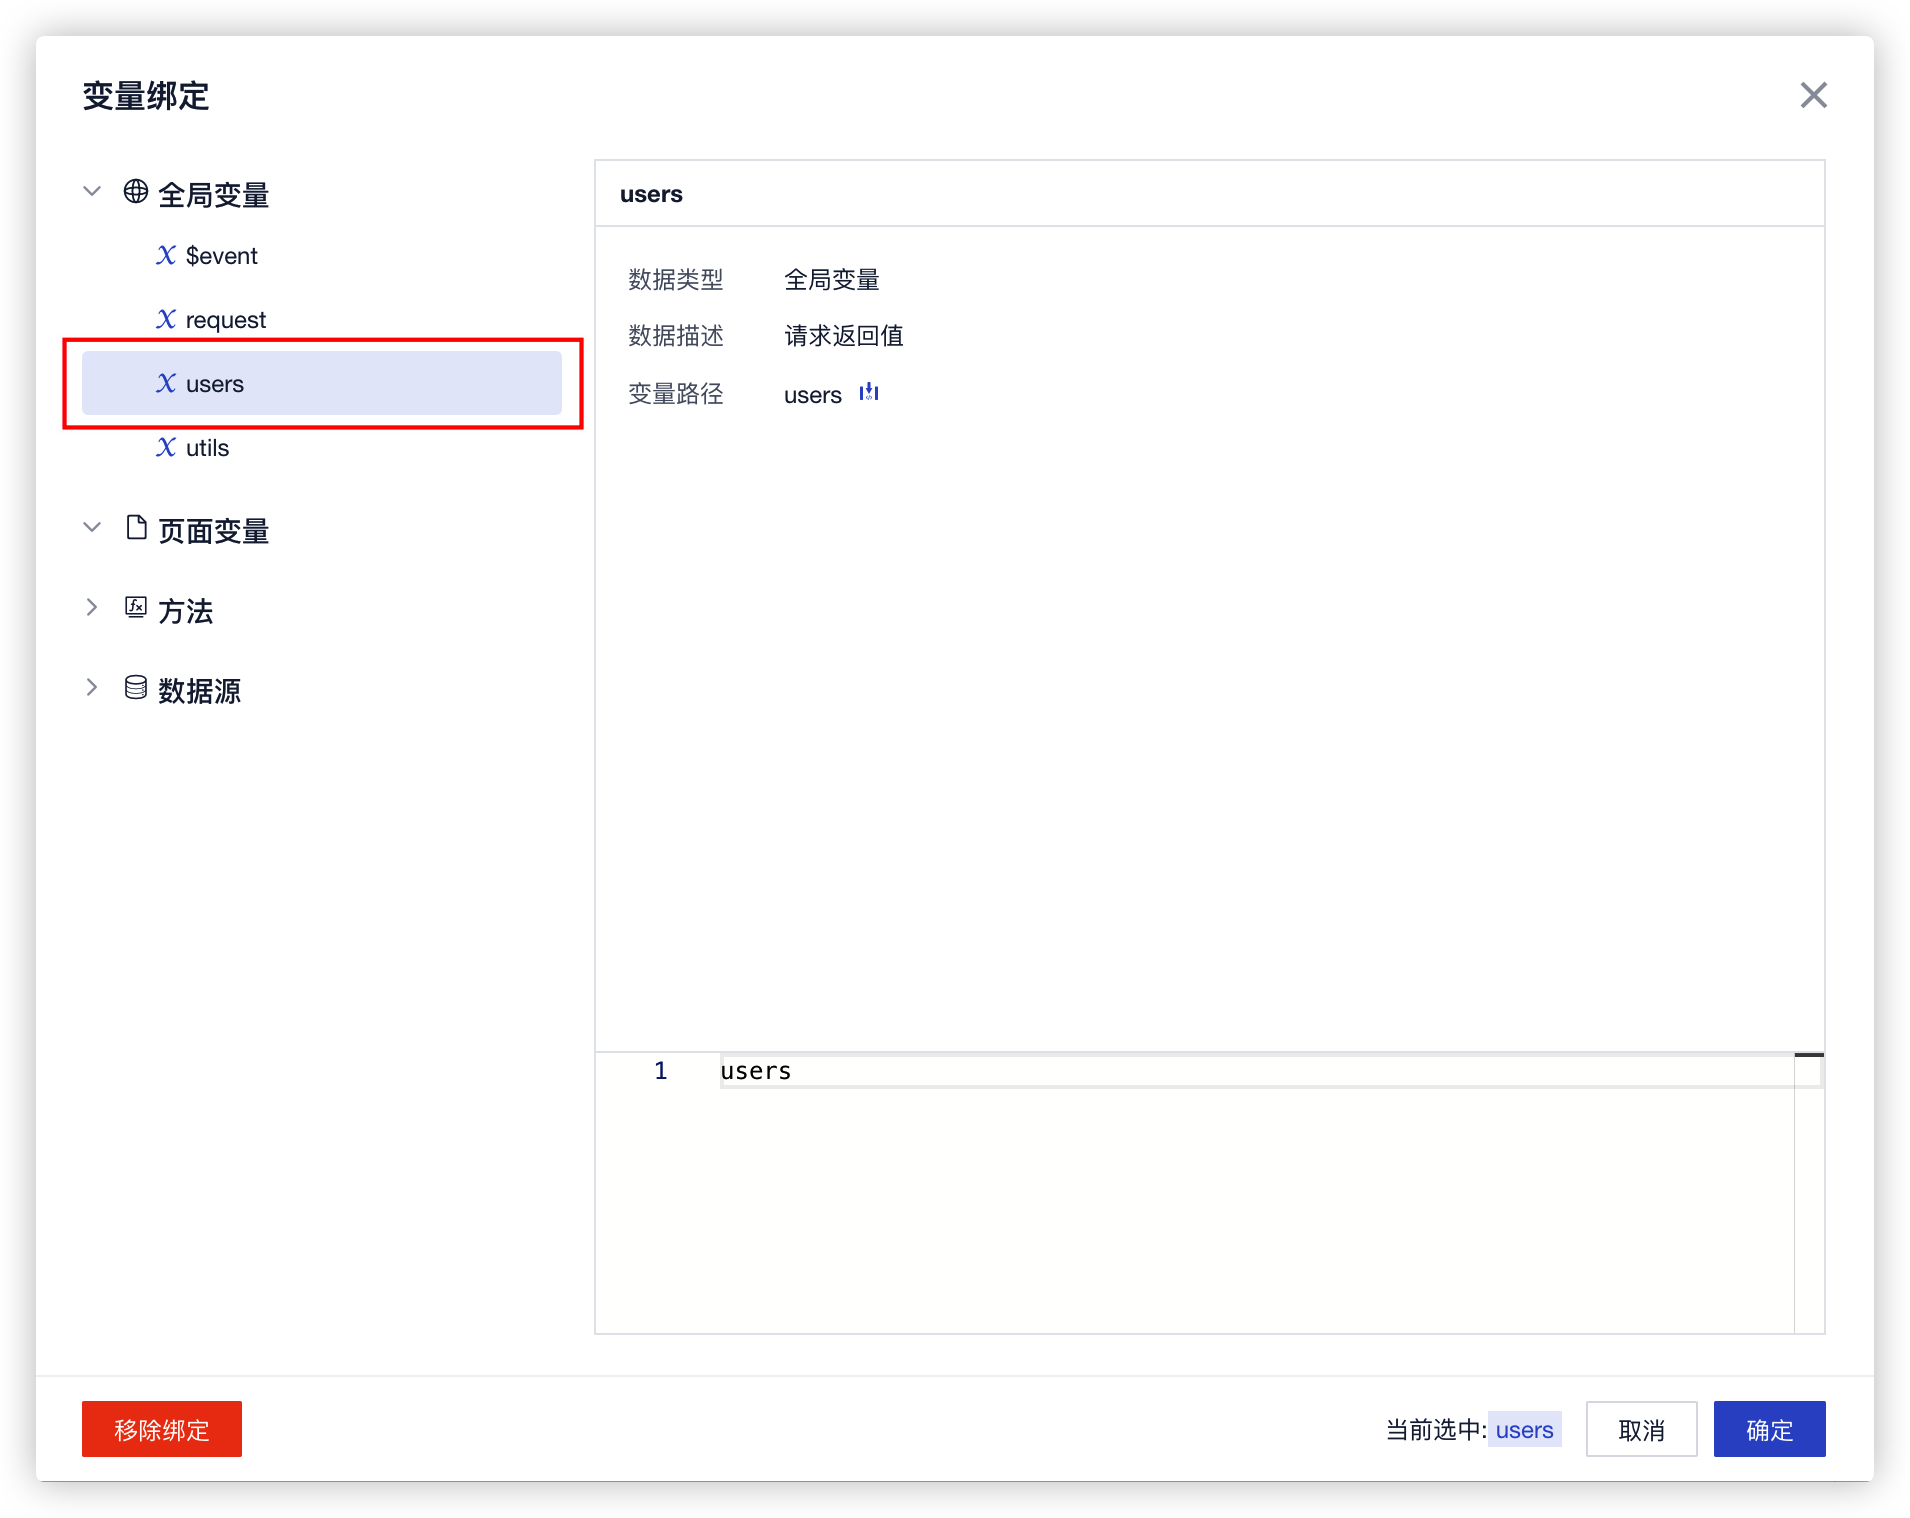Click the insert-path icon next to users variable path
The width and height of the screenshot is (1910, 1518).
(x=868, y=393)
